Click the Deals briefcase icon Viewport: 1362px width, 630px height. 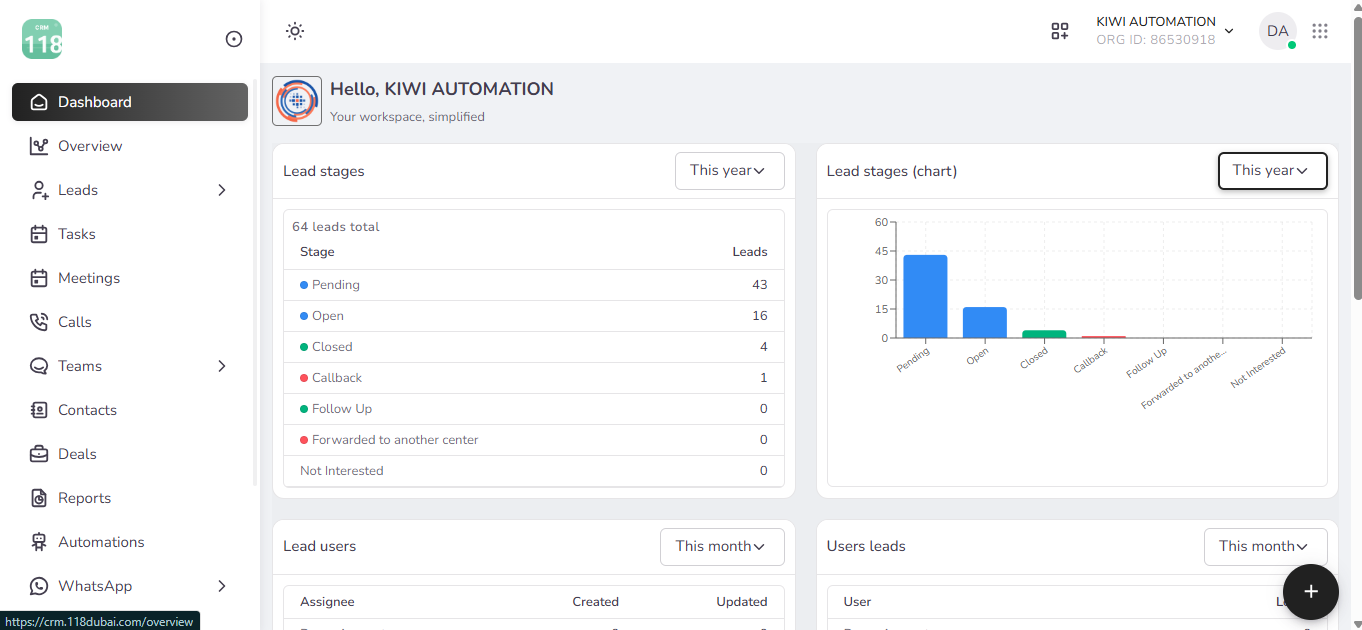pyautogui.click(x=39, y=454)
